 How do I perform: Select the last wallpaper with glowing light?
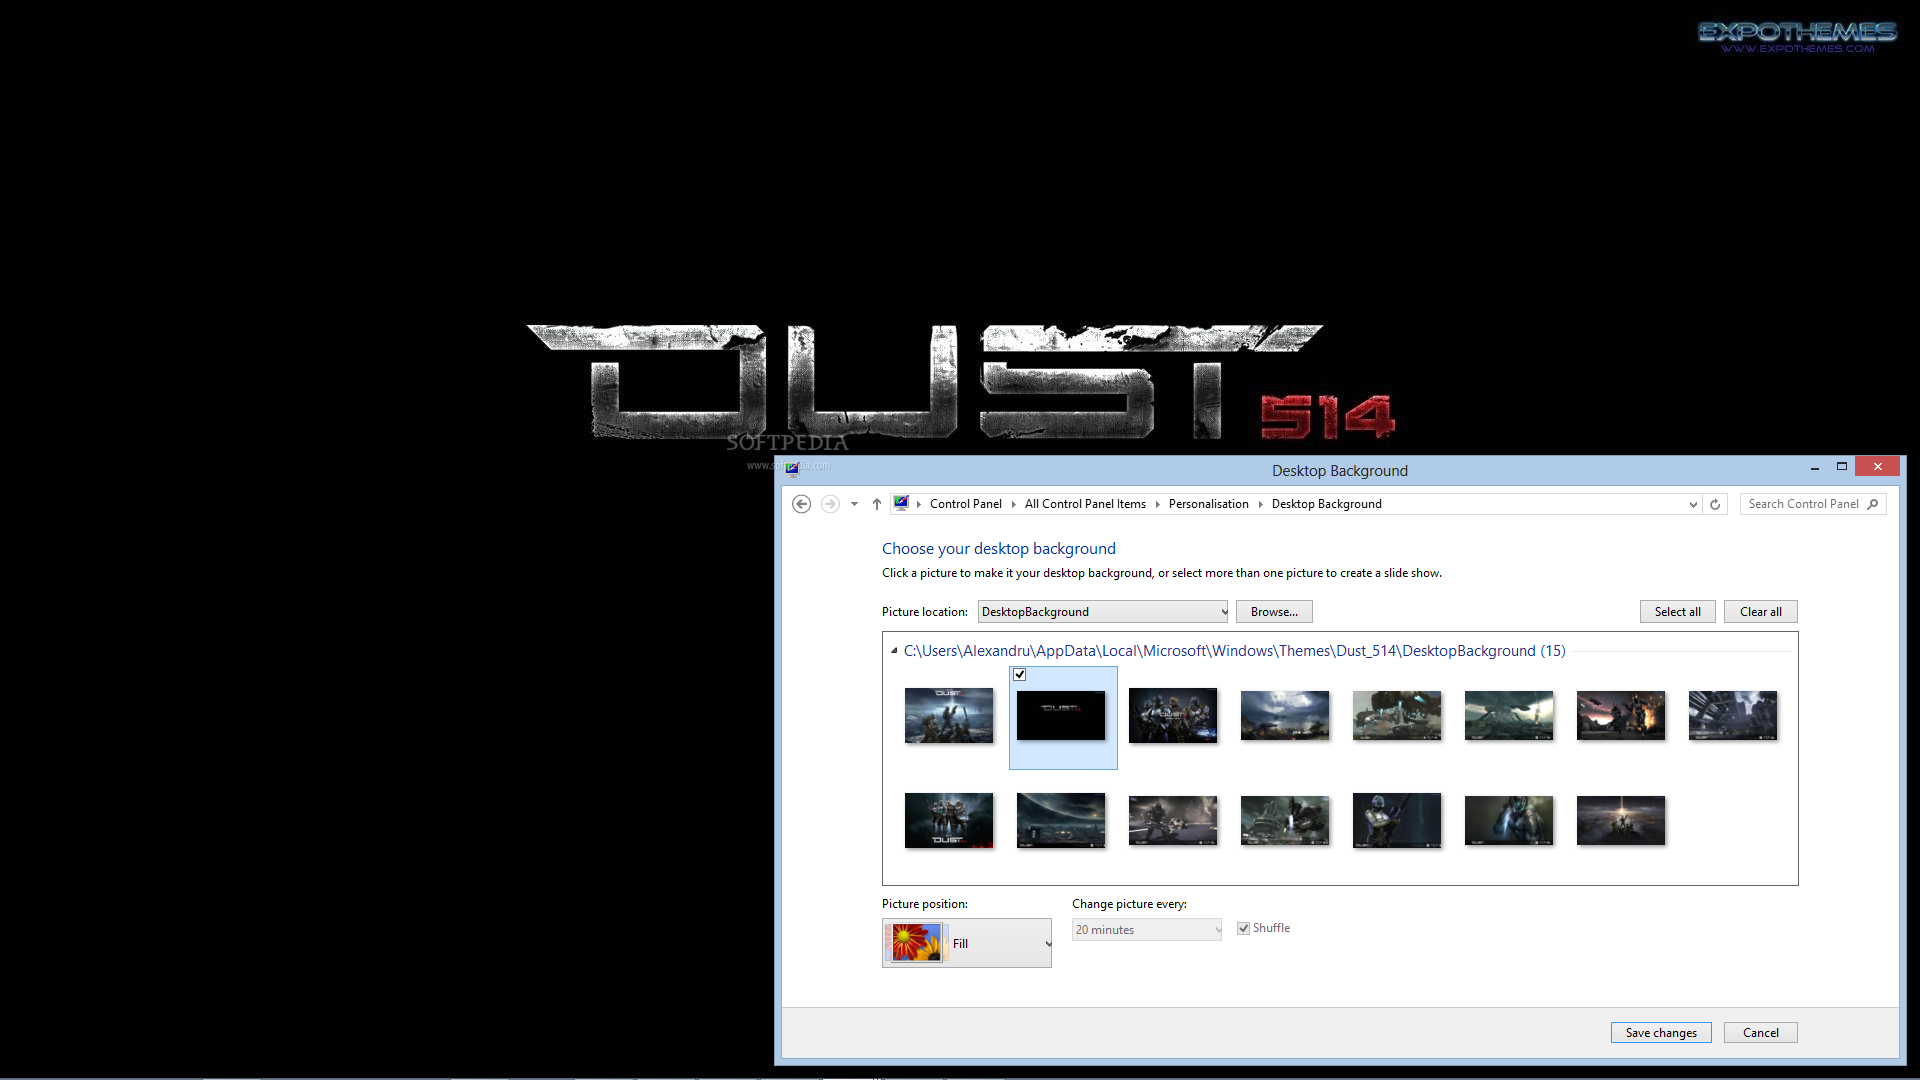pyautogui.click(x=1621, y=821)
